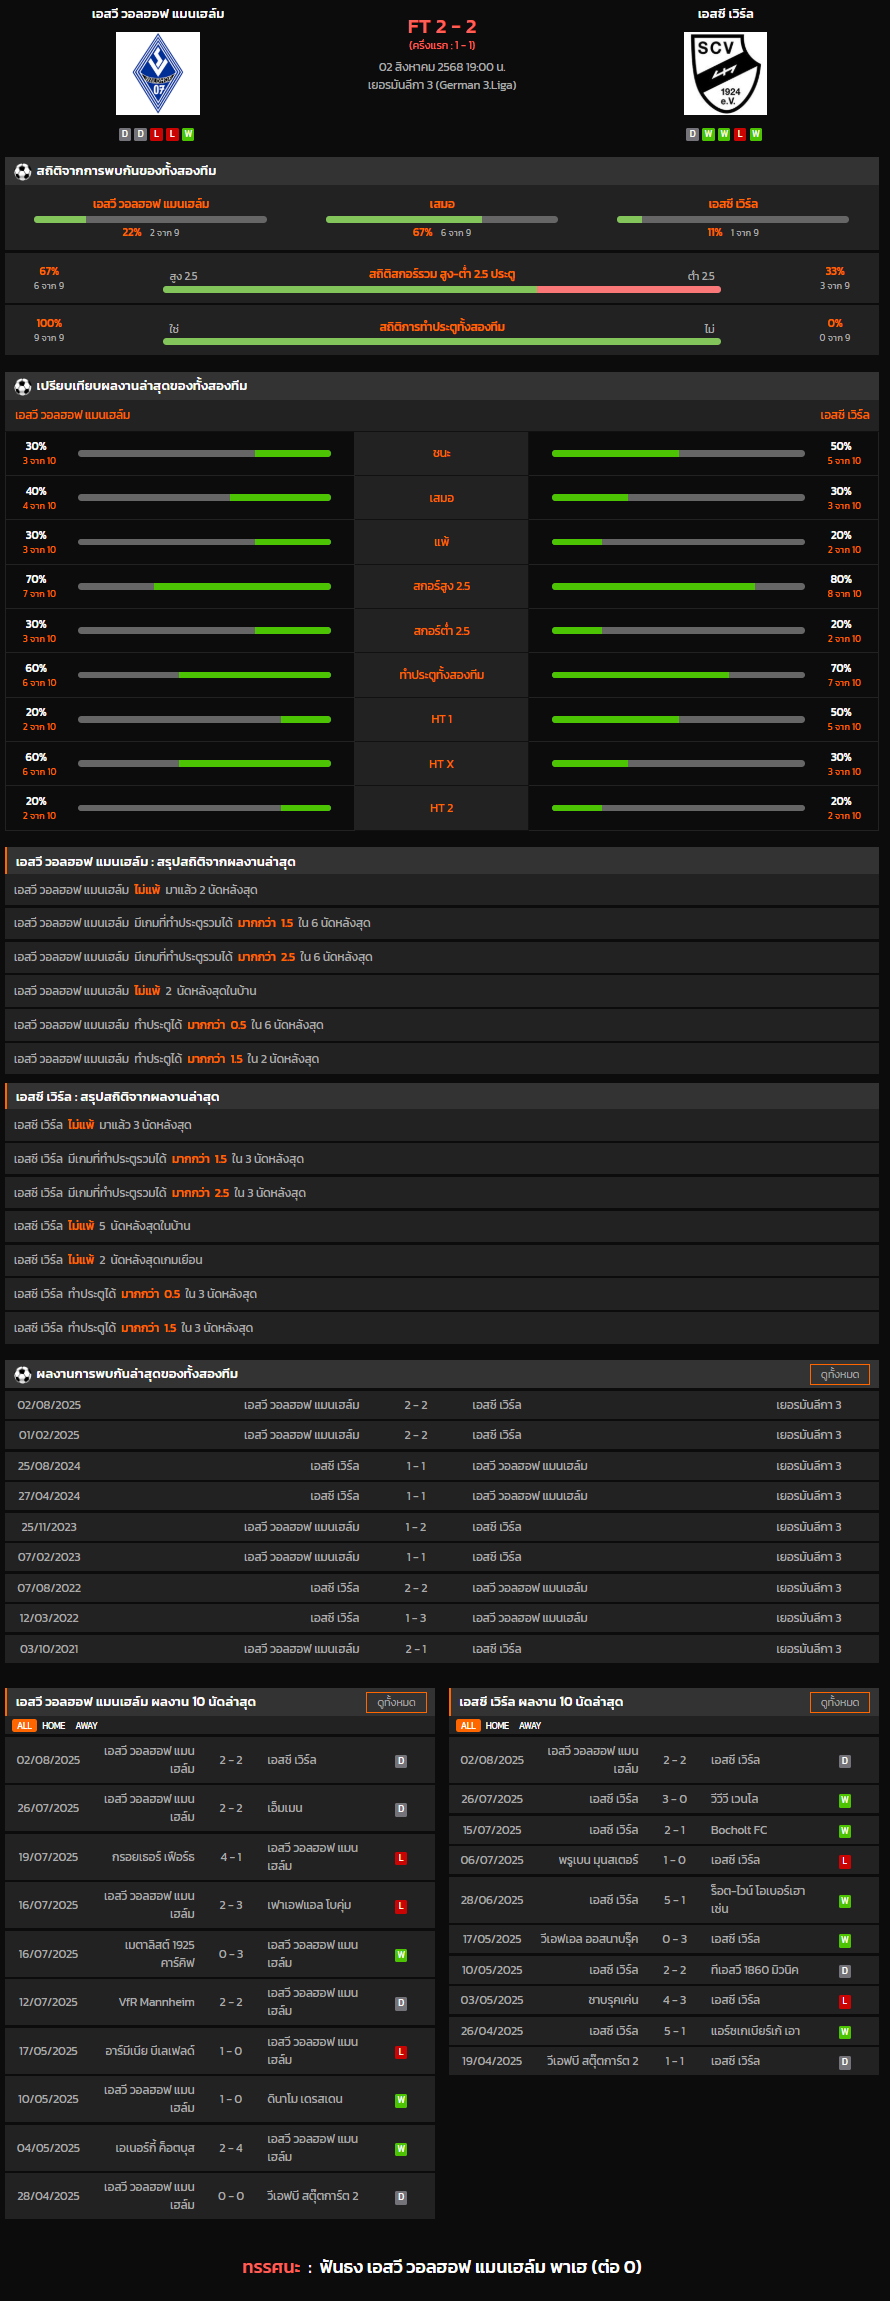Click L badge in Mannheim table 17/05/2025 row
Screen dimensions: 890x2301
pos(401,2052)
